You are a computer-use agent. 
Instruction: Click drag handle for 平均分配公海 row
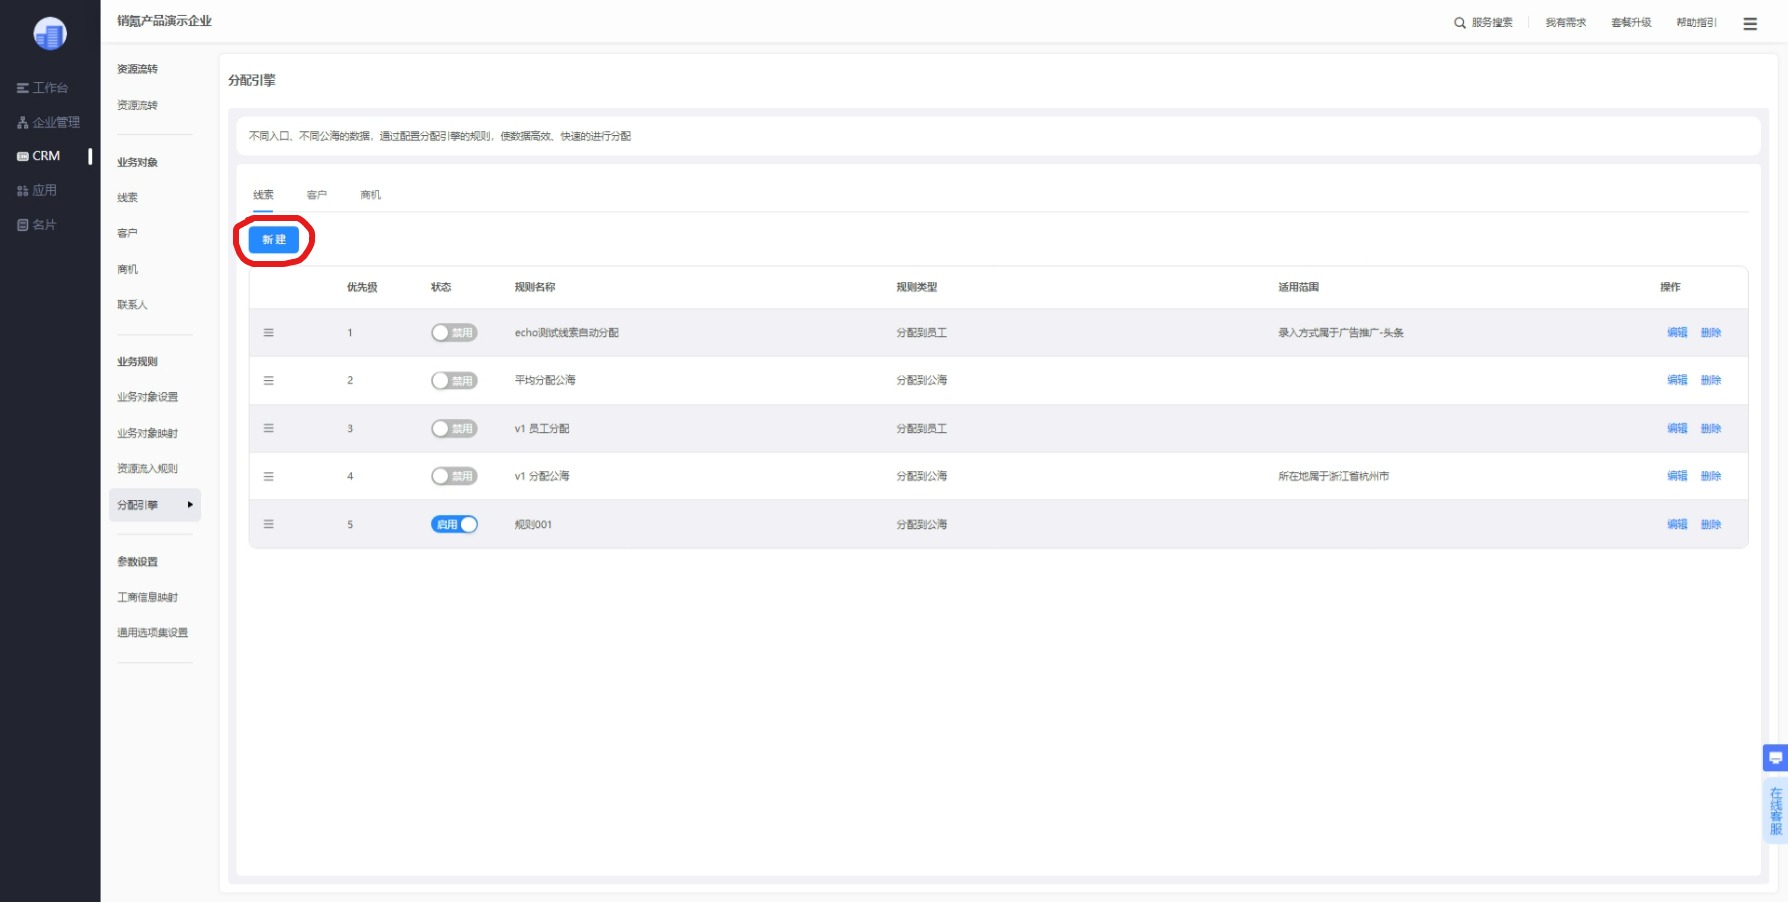[x=268, y=381]
